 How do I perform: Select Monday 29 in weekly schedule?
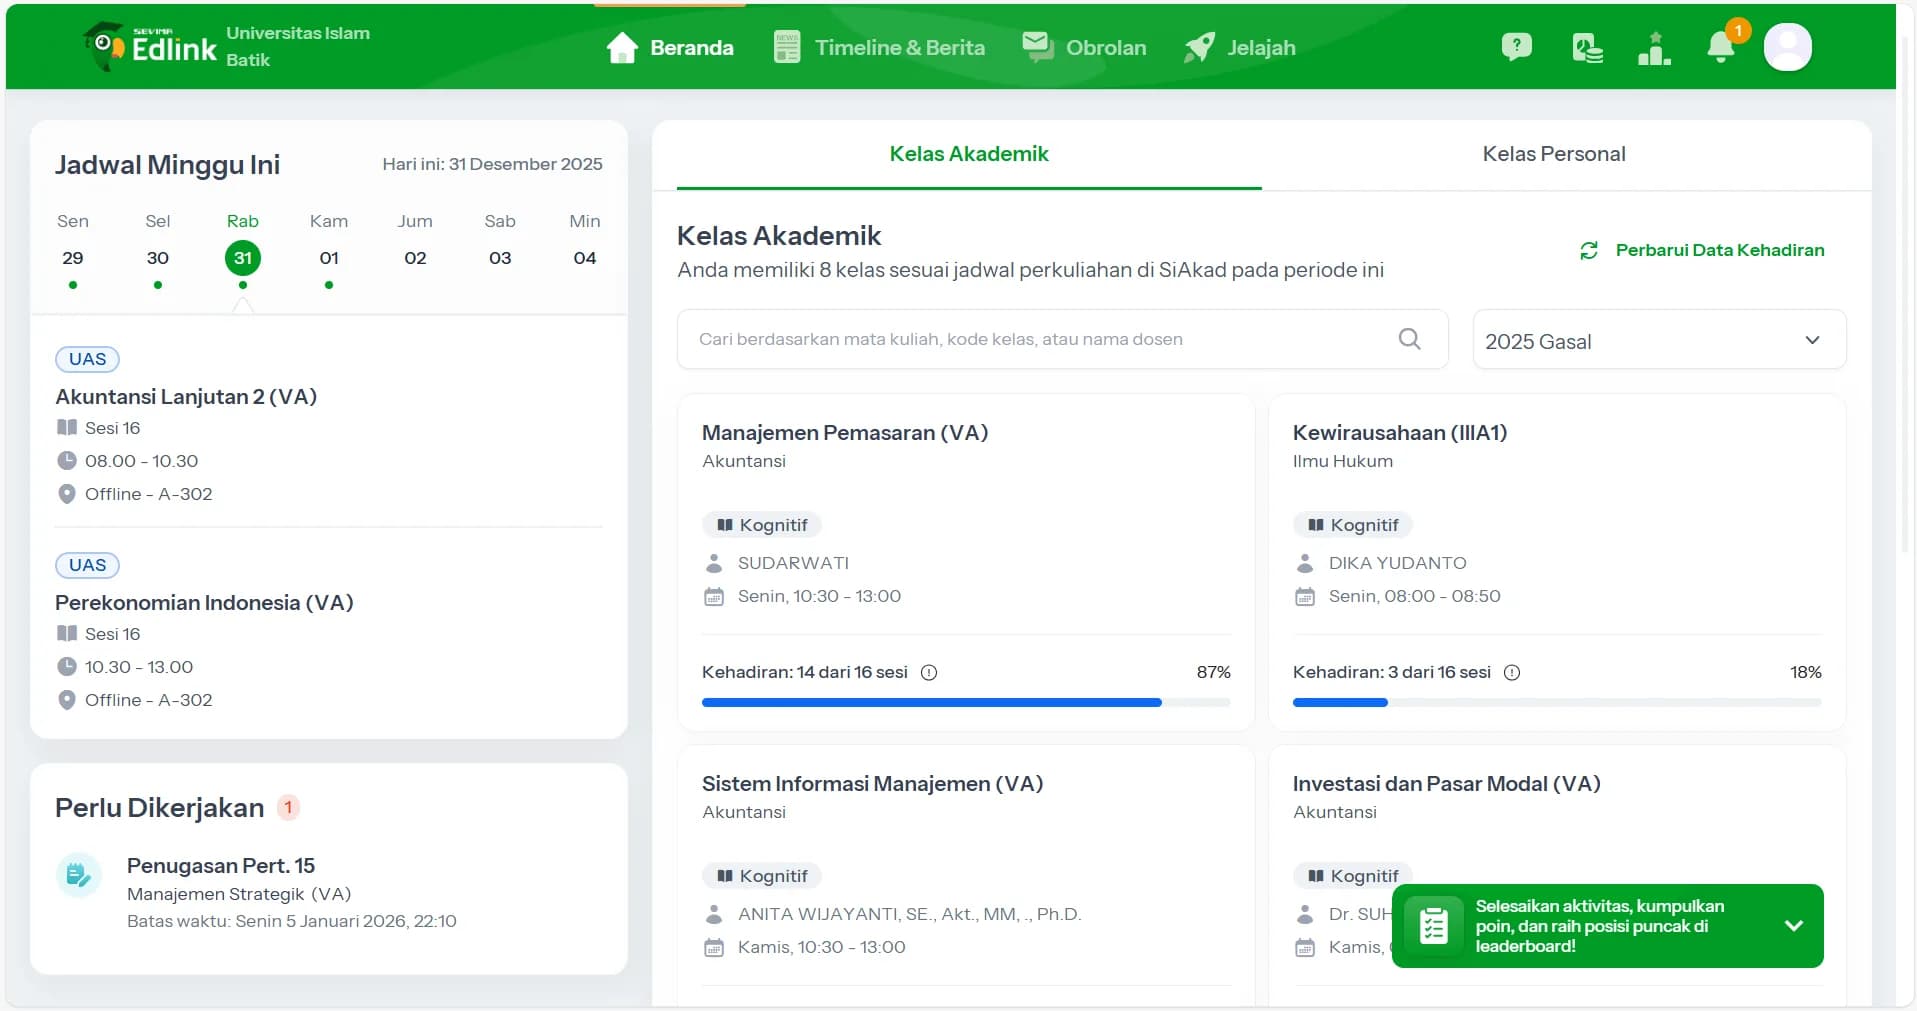(73, 257)
